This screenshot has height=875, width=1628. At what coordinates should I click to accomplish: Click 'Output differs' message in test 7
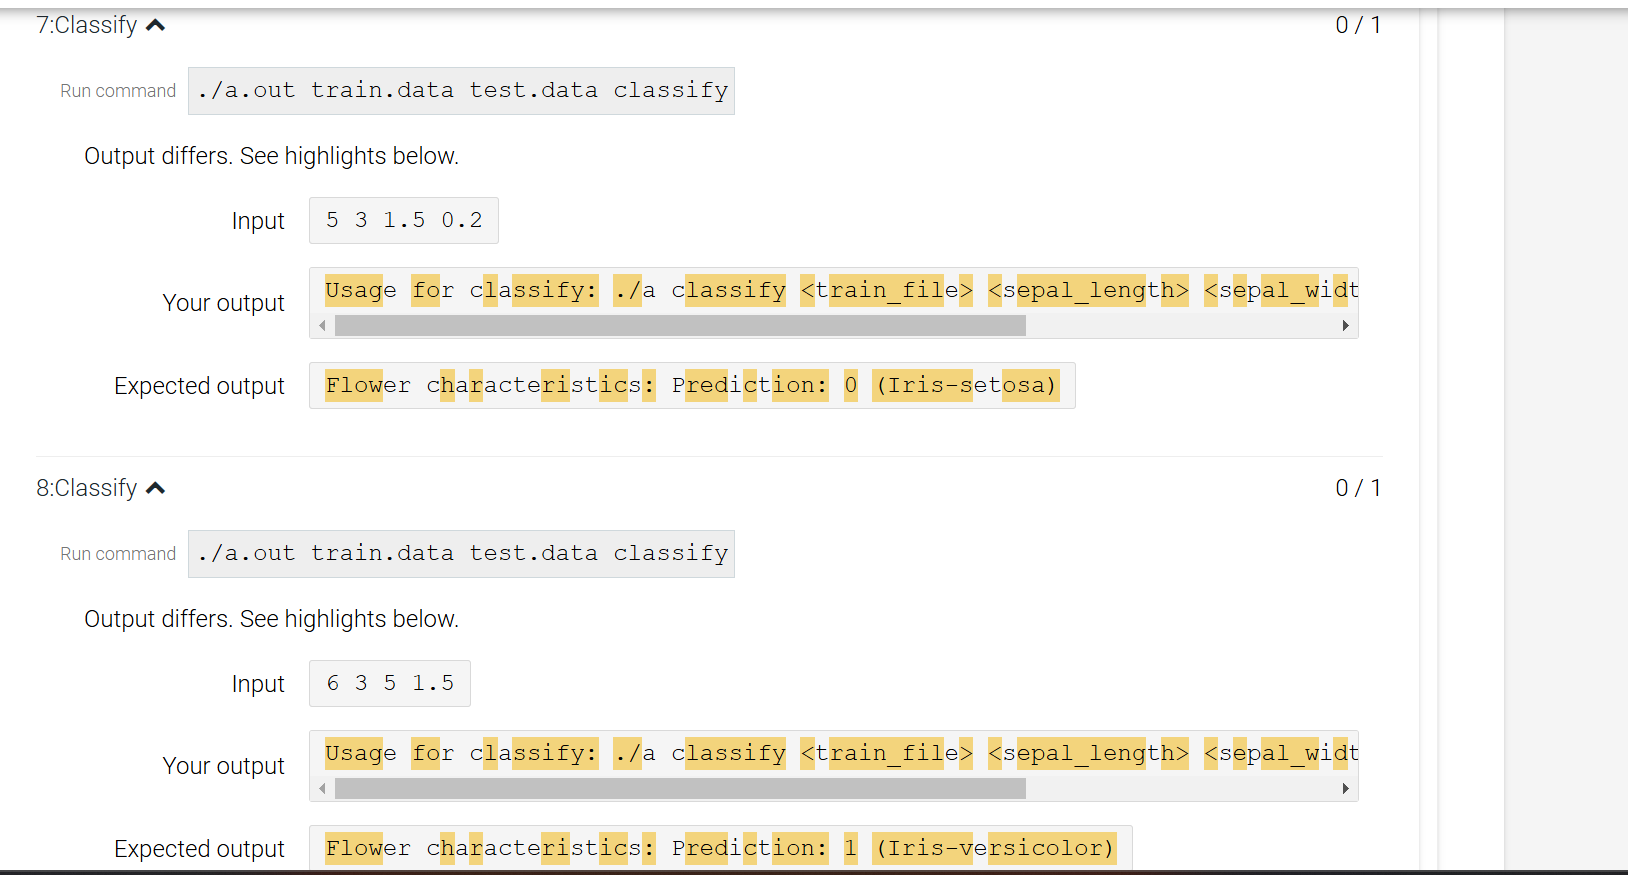[271, 156]
